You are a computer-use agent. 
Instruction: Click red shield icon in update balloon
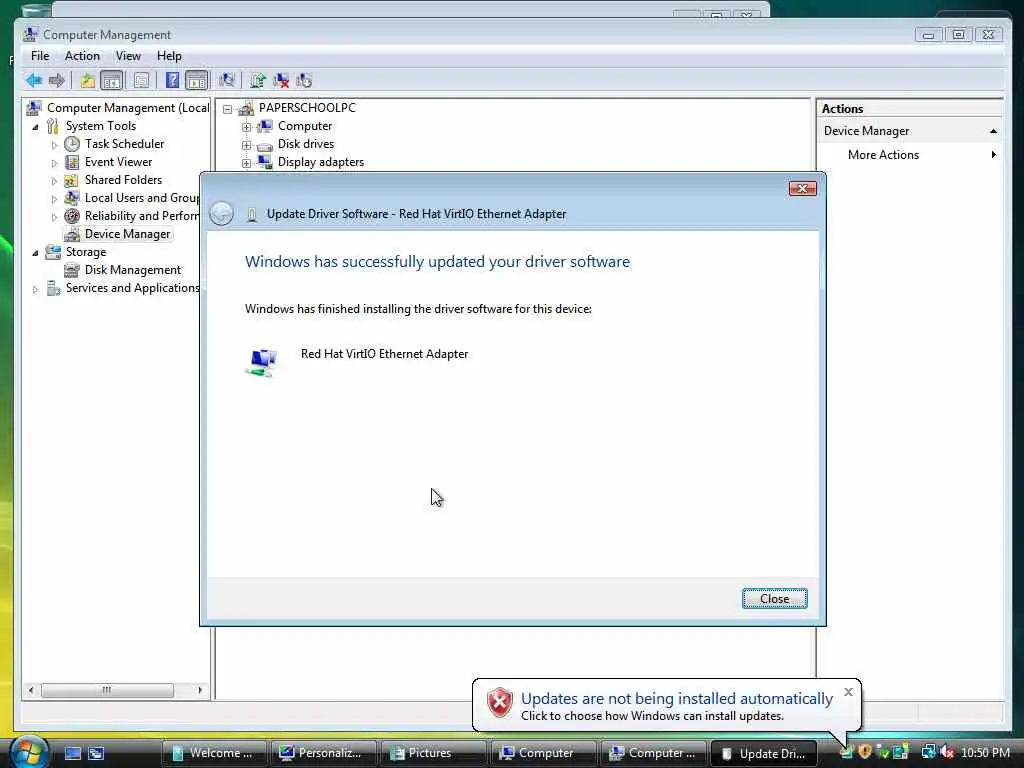500,703
